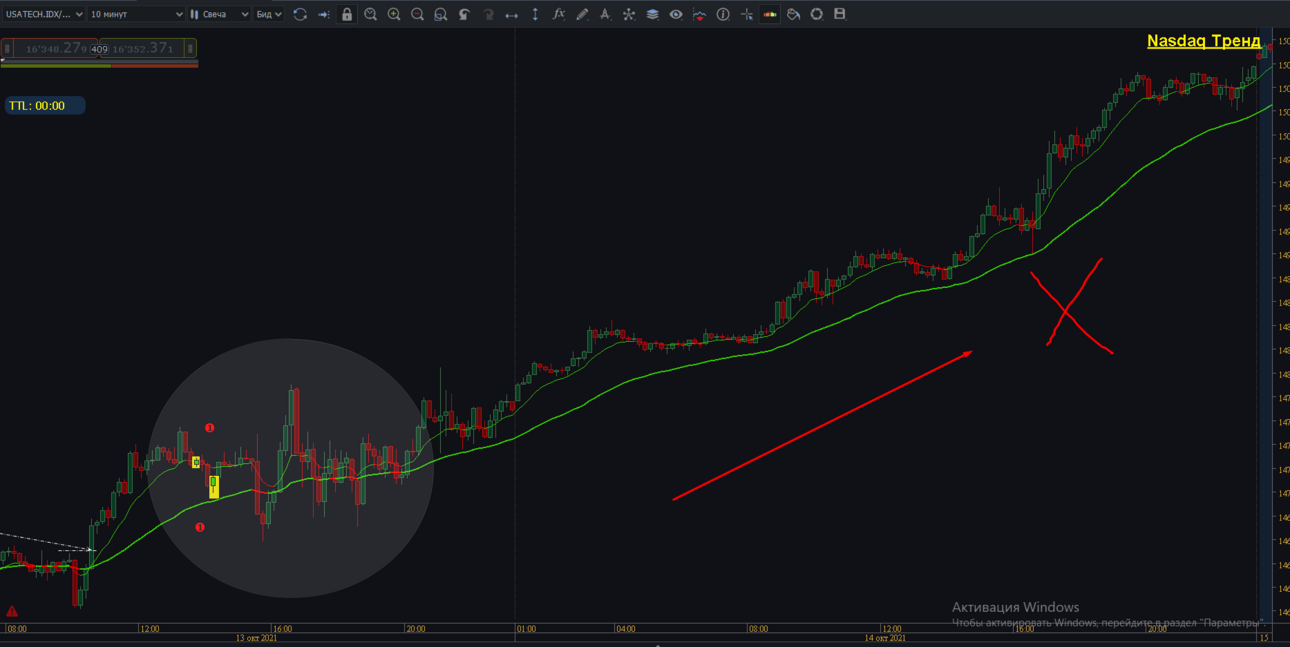The width and height of the screenshot is (1290, 647).
Task: Click the pattern star tool icon
Action: (629, 14)
